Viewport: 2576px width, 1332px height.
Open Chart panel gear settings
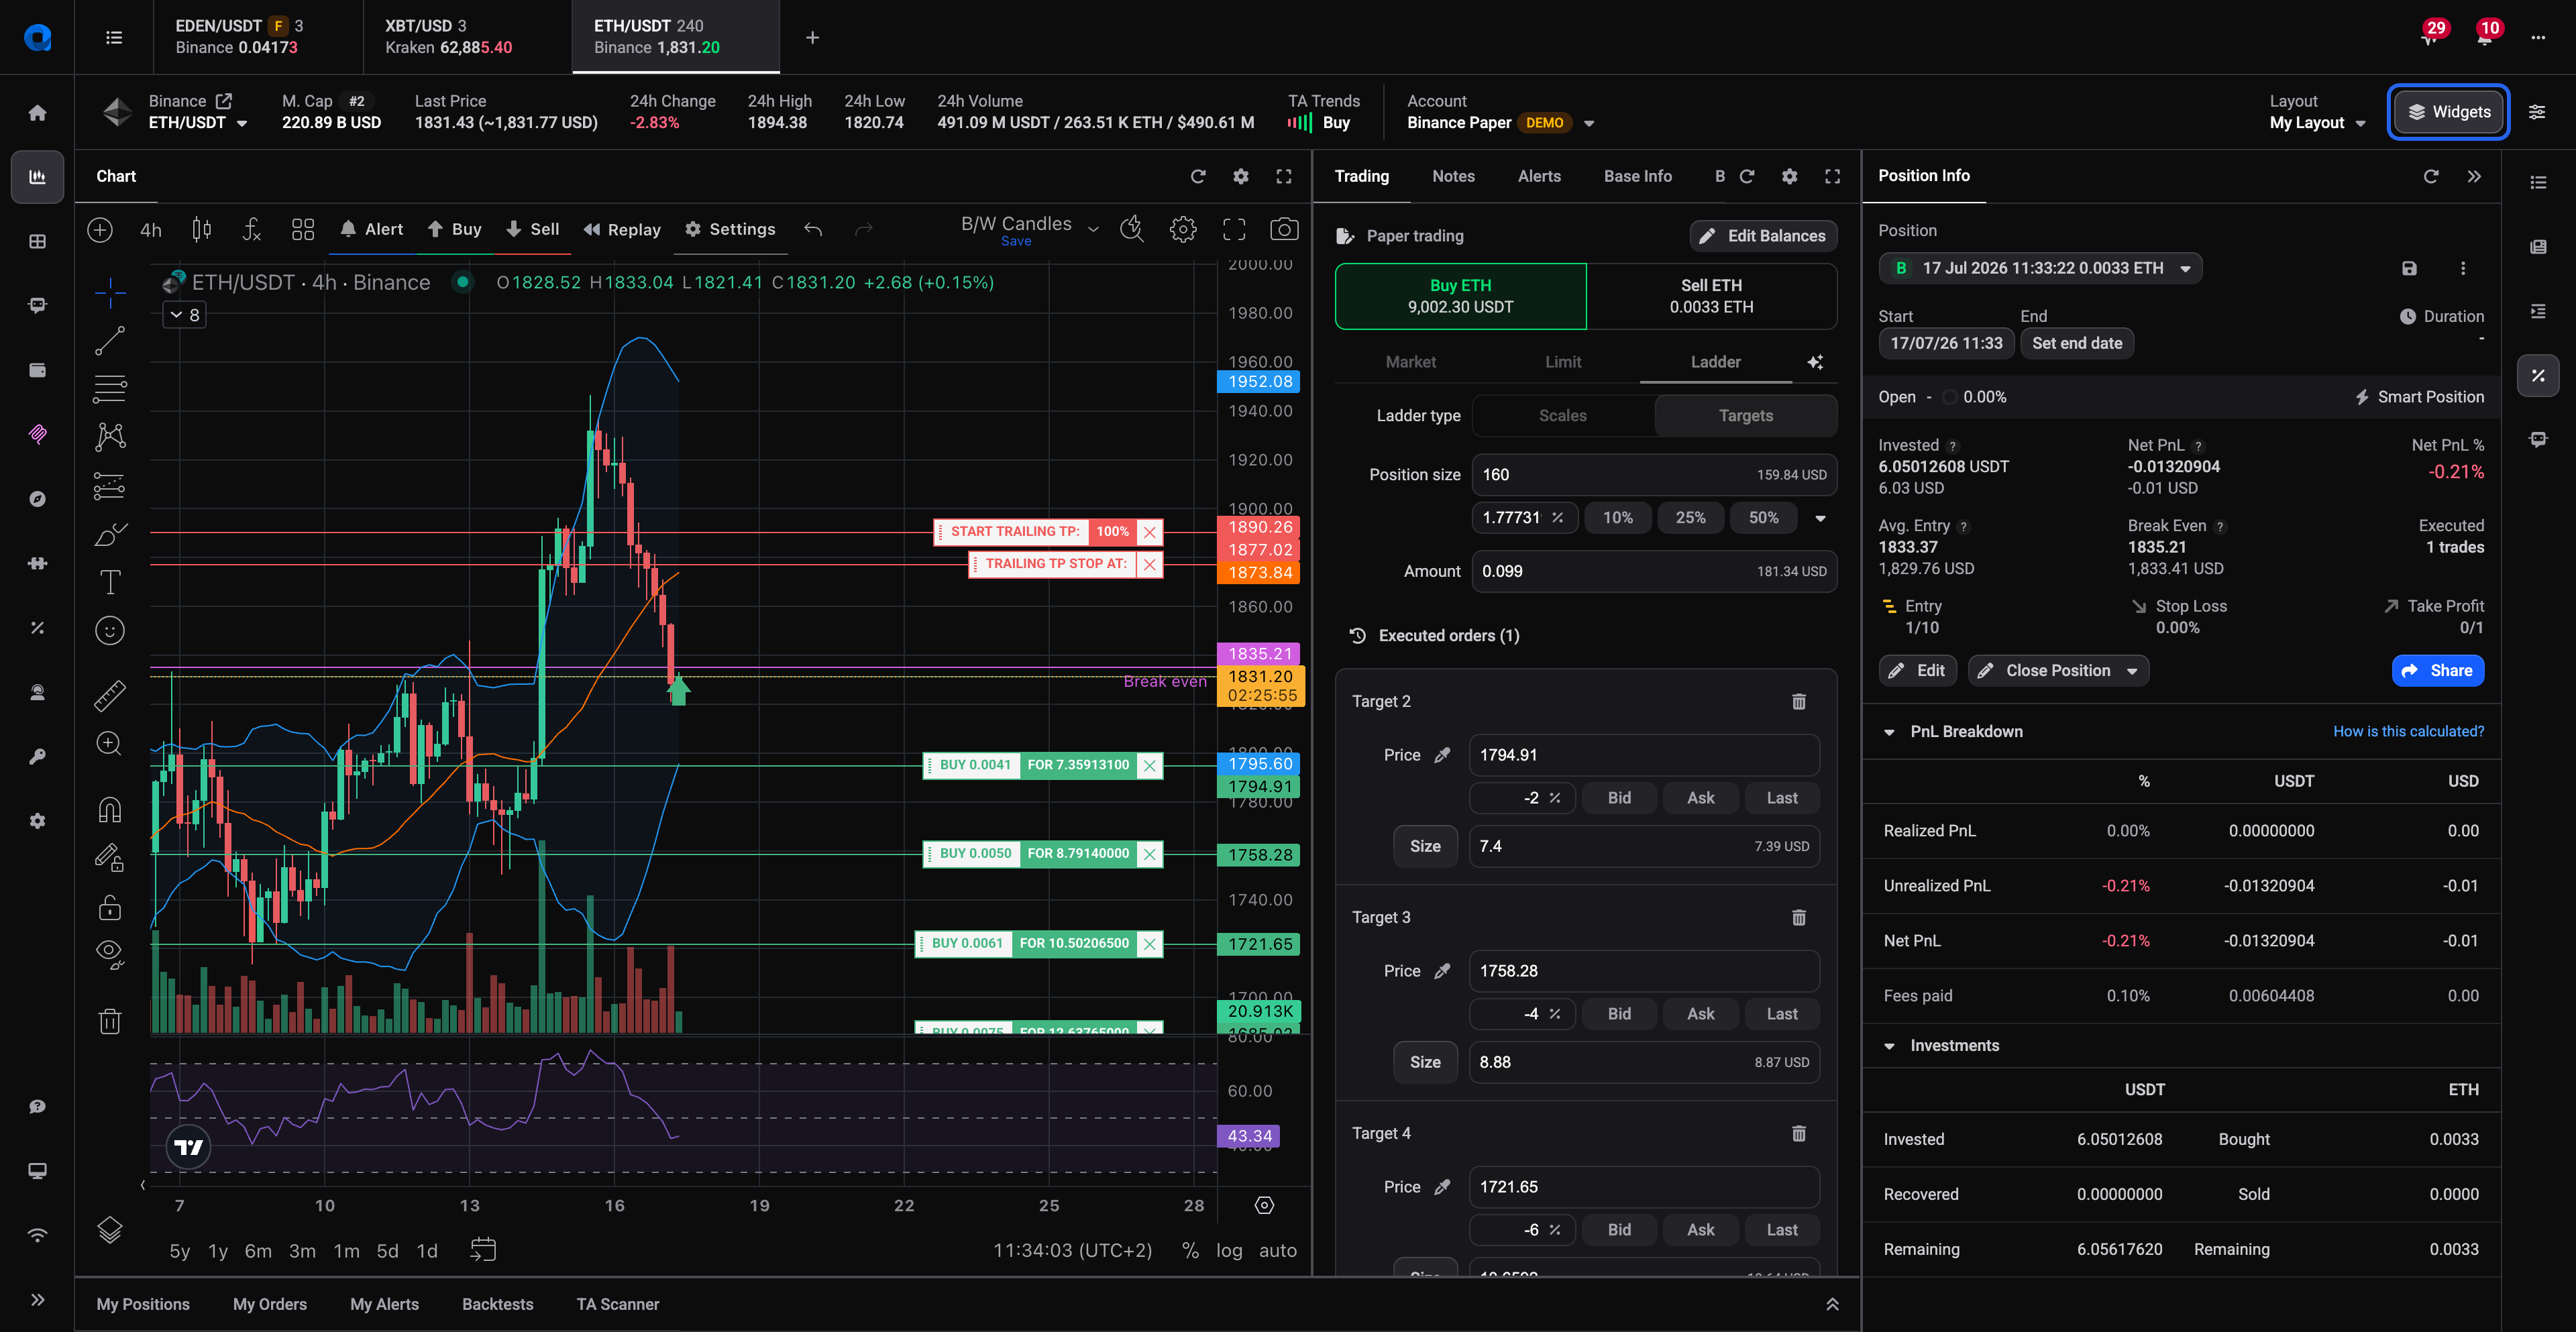click(1241, 176)
